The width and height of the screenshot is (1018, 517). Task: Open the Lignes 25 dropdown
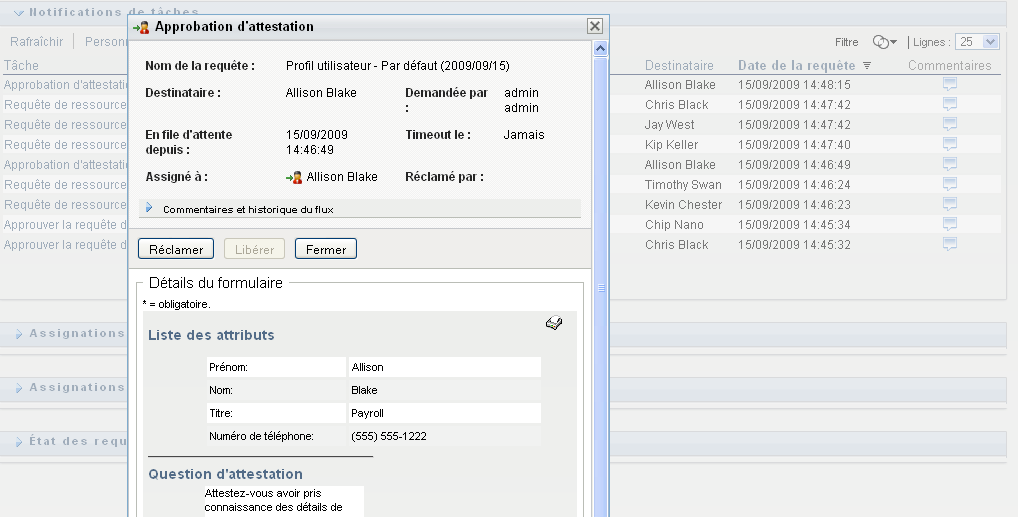[990, 42]
